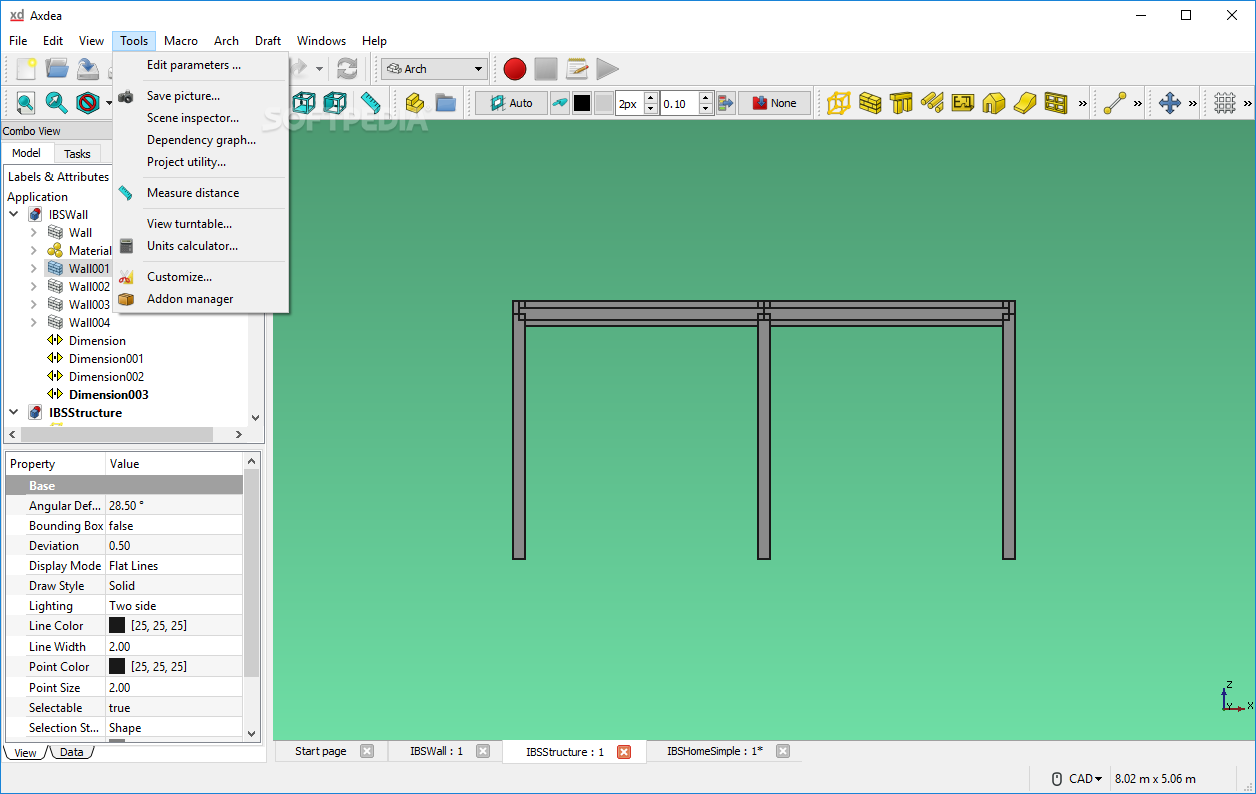The height and width of the screenshot is (794, 1256).
Task: Select Dimension003 in the model tree
Action: [108, 394]
